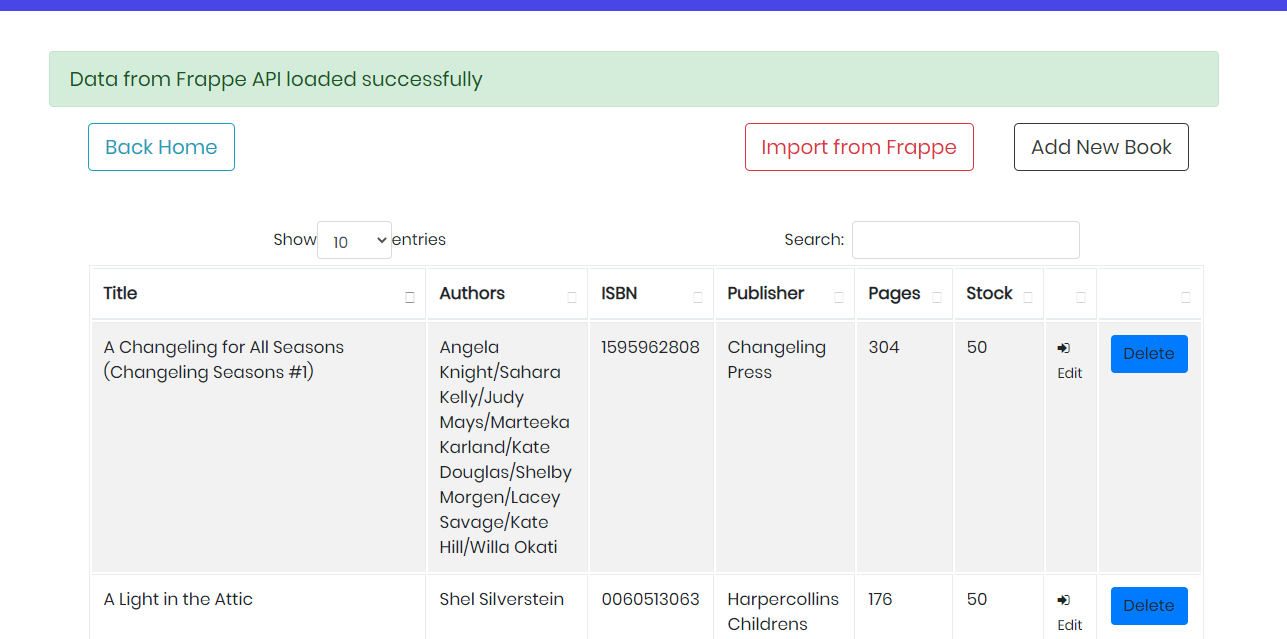The image size is (1287, 639).
Task: Delete A Light in the Attic book
Action: [1149, 606]
